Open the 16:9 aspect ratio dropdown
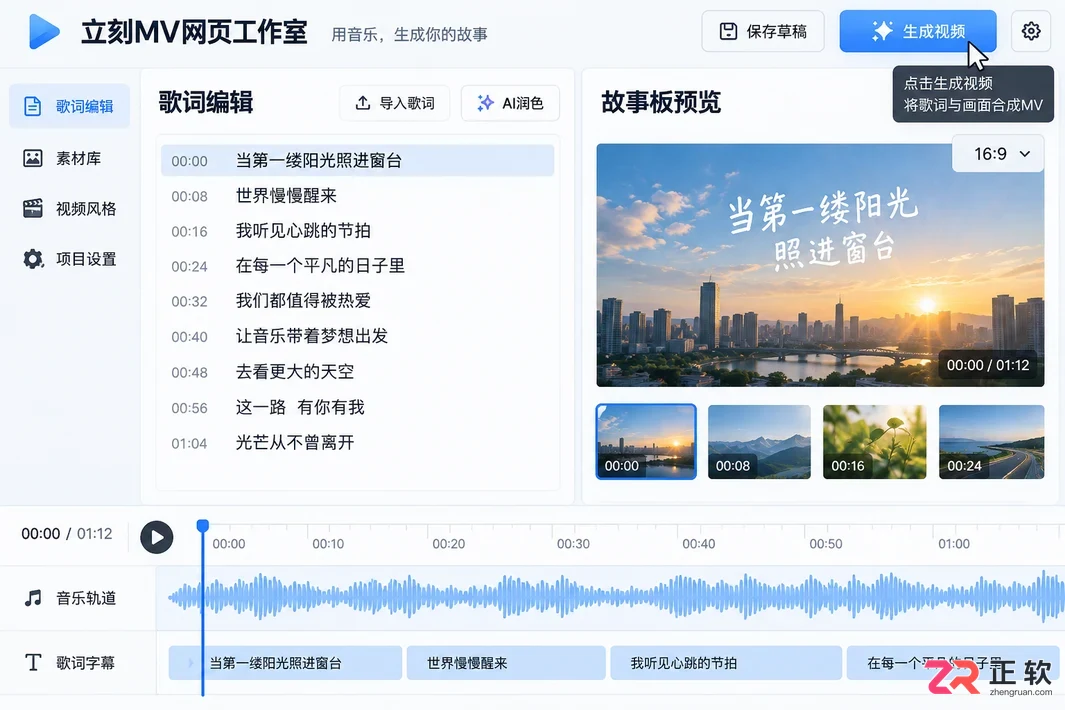 (998, 154)
